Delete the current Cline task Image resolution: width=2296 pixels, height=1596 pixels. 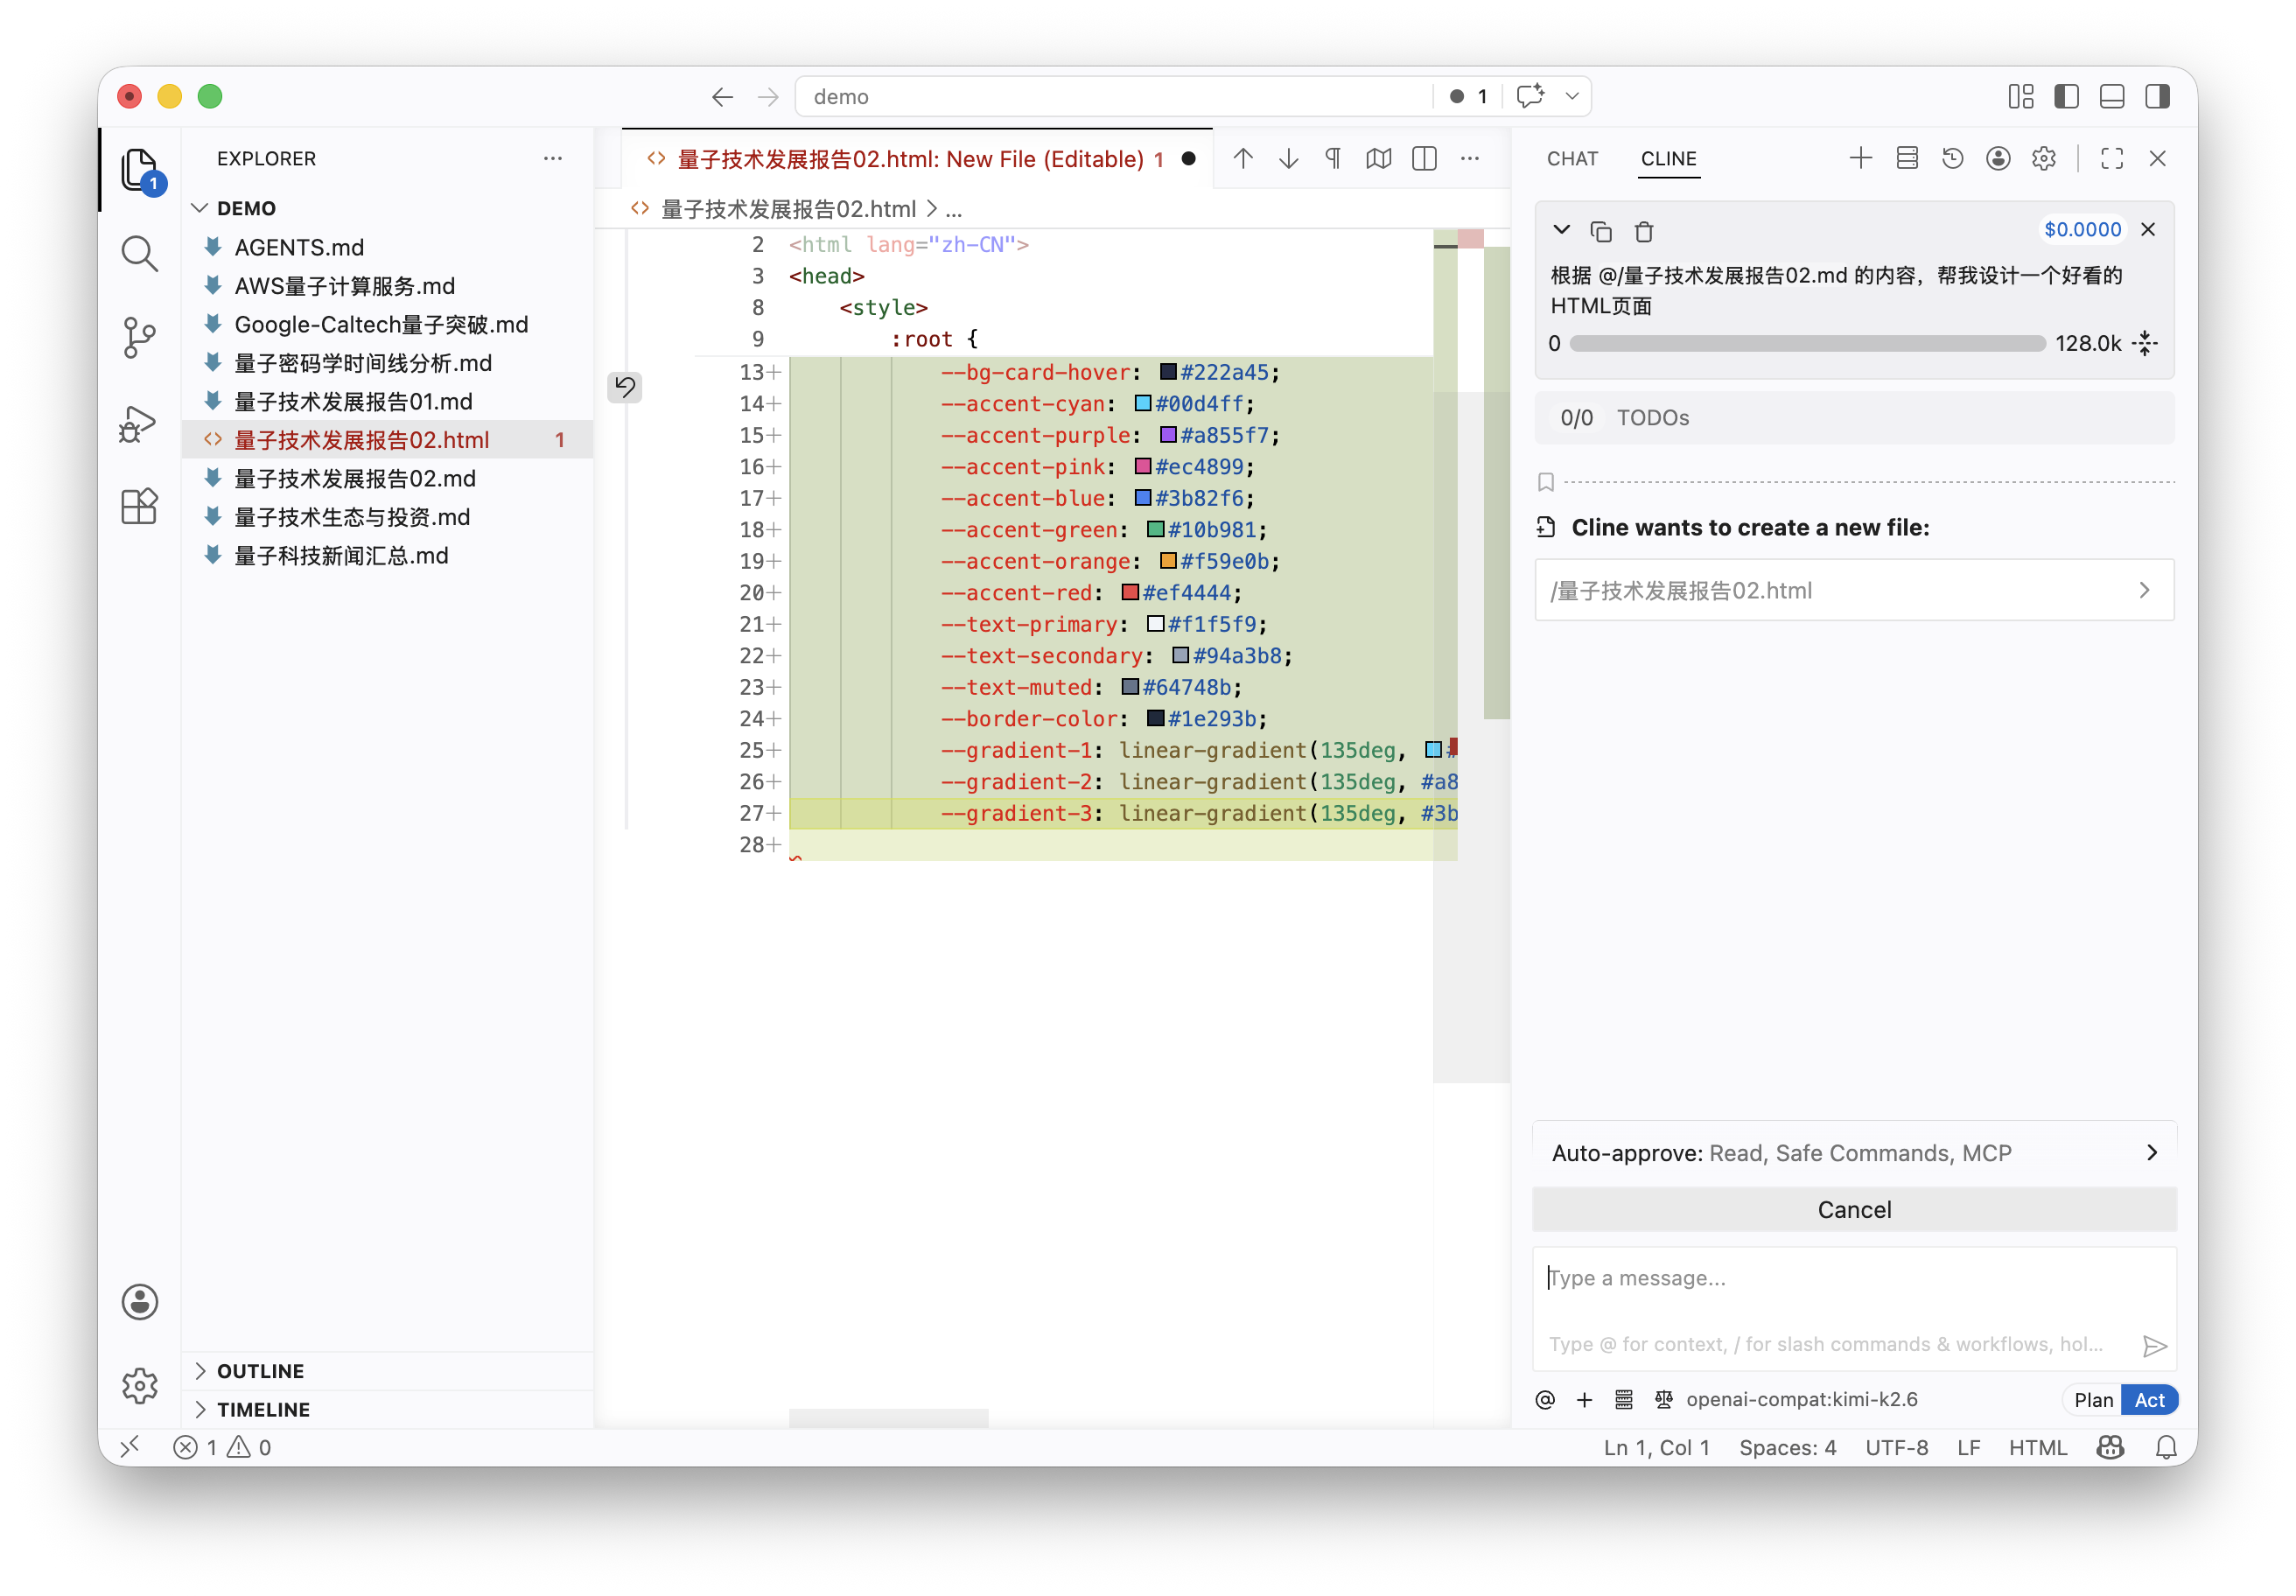pos(1644,231)
